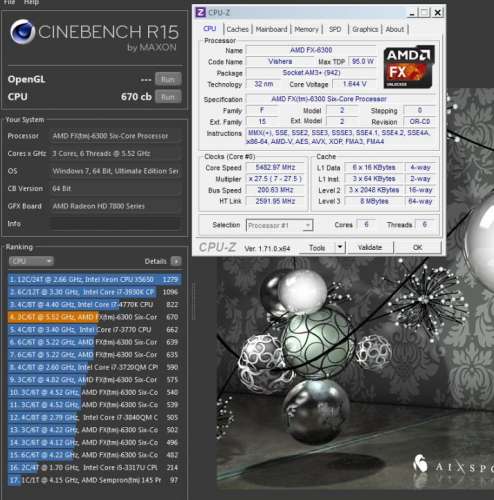The image size is (494, 500).
Task: Open the Graphics tab
Action: [365, 29]
